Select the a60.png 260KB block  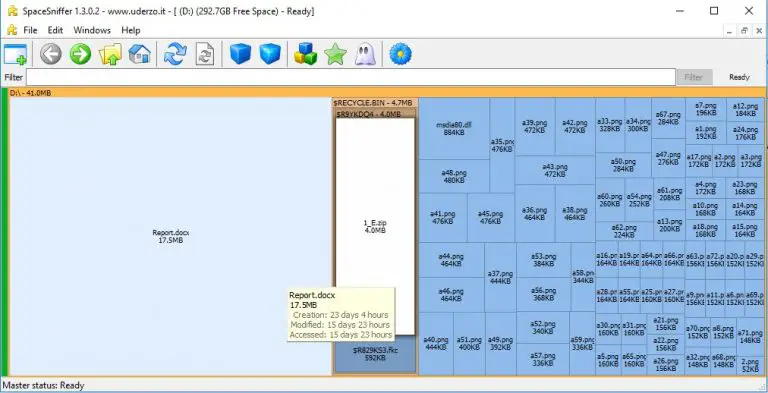pos(610,200)
